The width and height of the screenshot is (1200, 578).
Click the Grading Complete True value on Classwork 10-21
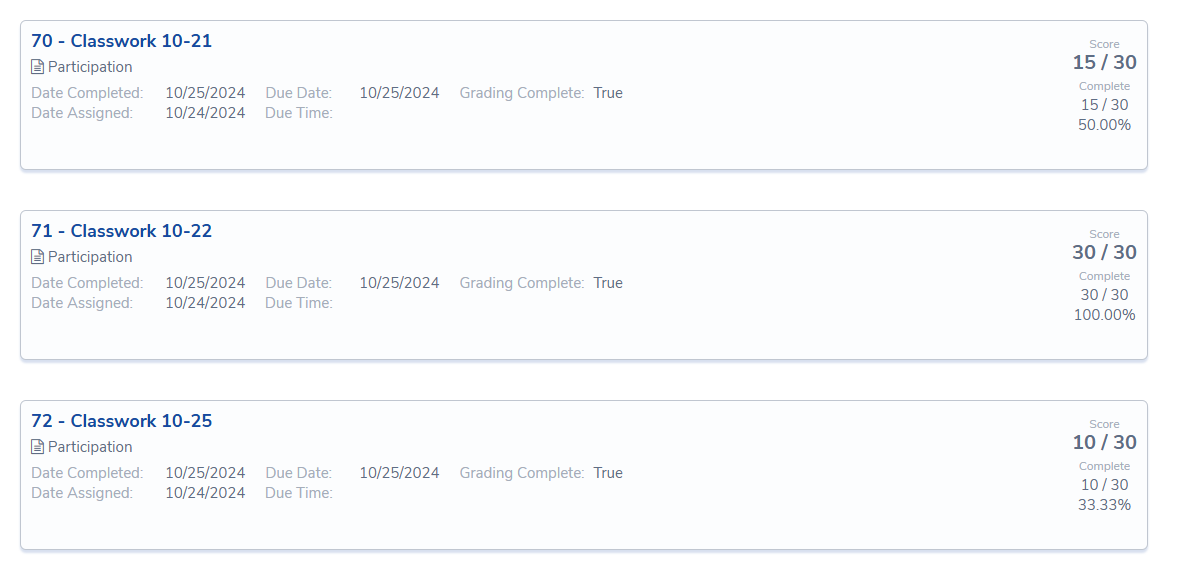click(608, 92)
